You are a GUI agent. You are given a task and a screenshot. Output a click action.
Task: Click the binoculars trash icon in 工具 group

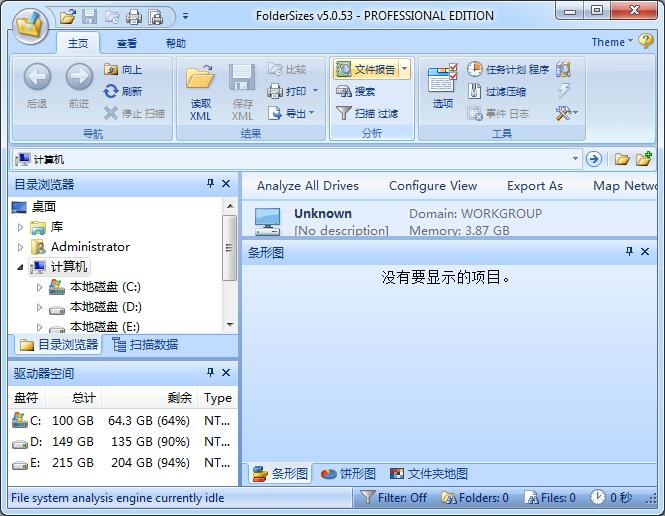(564, 69)
